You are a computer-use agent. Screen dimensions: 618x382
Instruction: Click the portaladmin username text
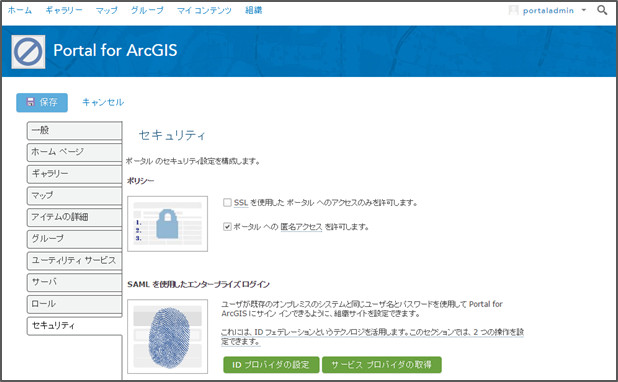click(x=548, y=11)
